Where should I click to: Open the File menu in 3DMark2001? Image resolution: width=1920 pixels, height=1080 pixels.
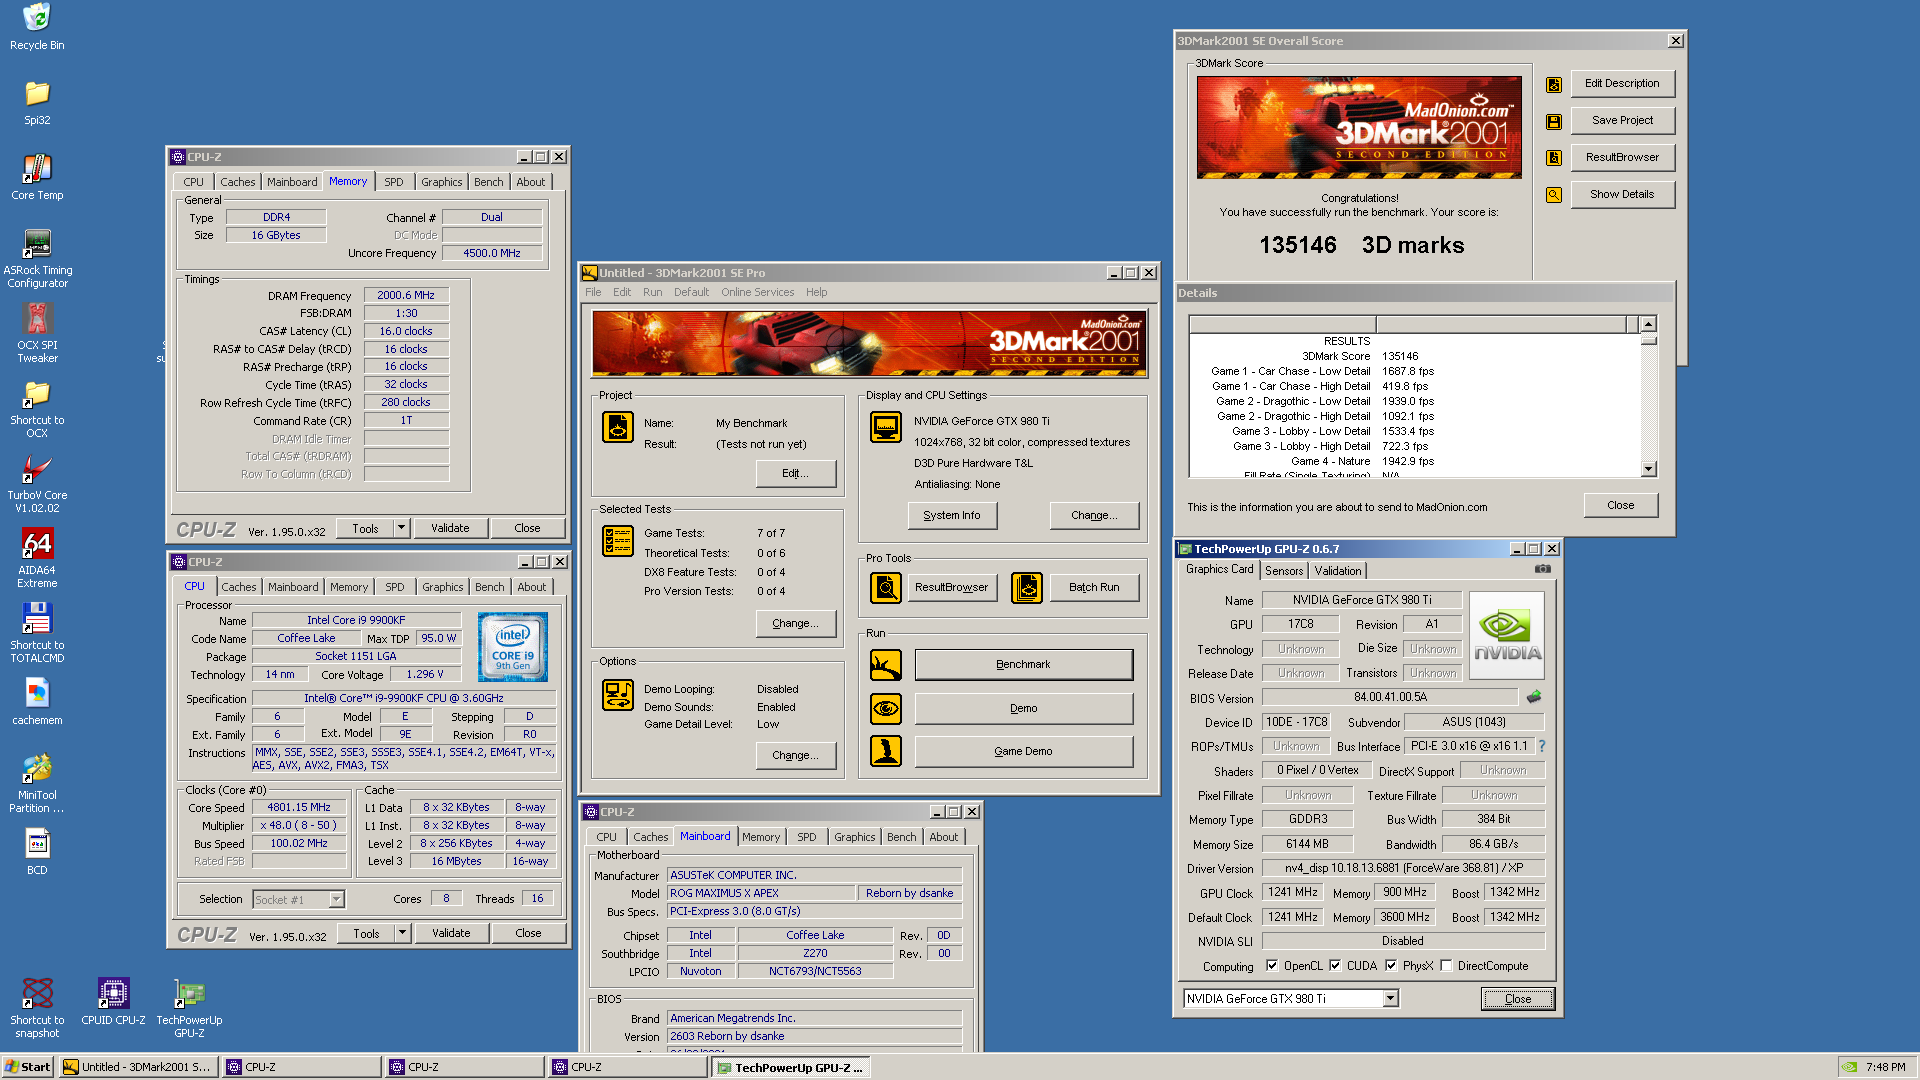593,292
